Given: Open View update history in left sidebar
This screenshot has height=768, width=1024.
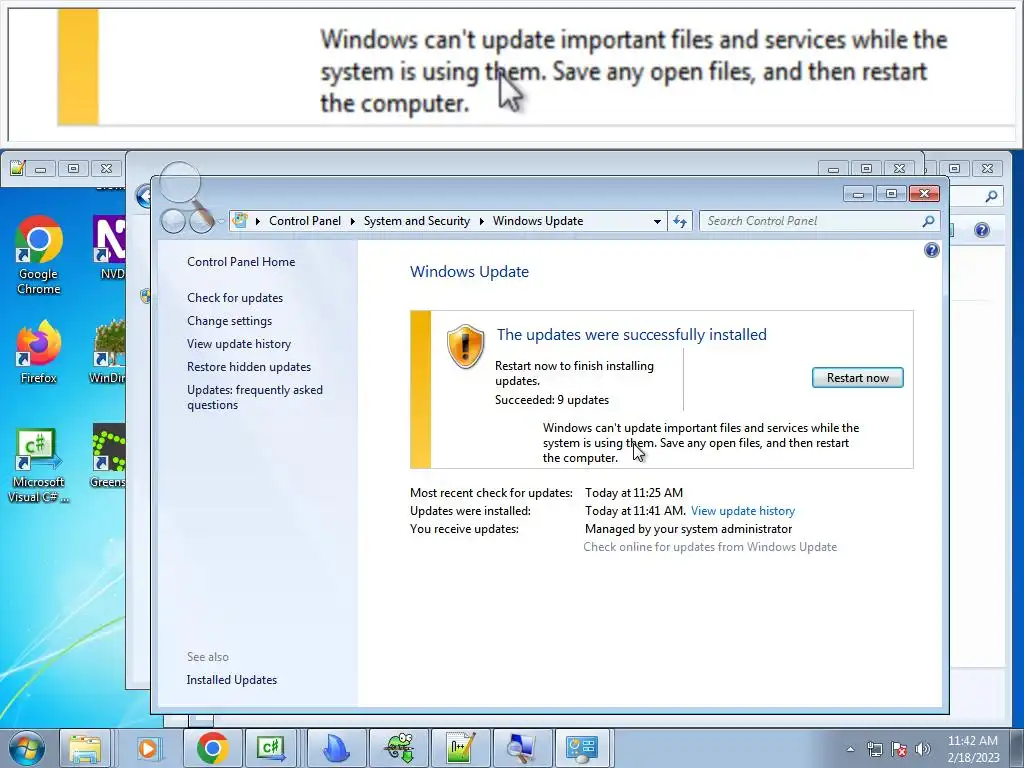Looking at the screenshot, I should point(239,344).
